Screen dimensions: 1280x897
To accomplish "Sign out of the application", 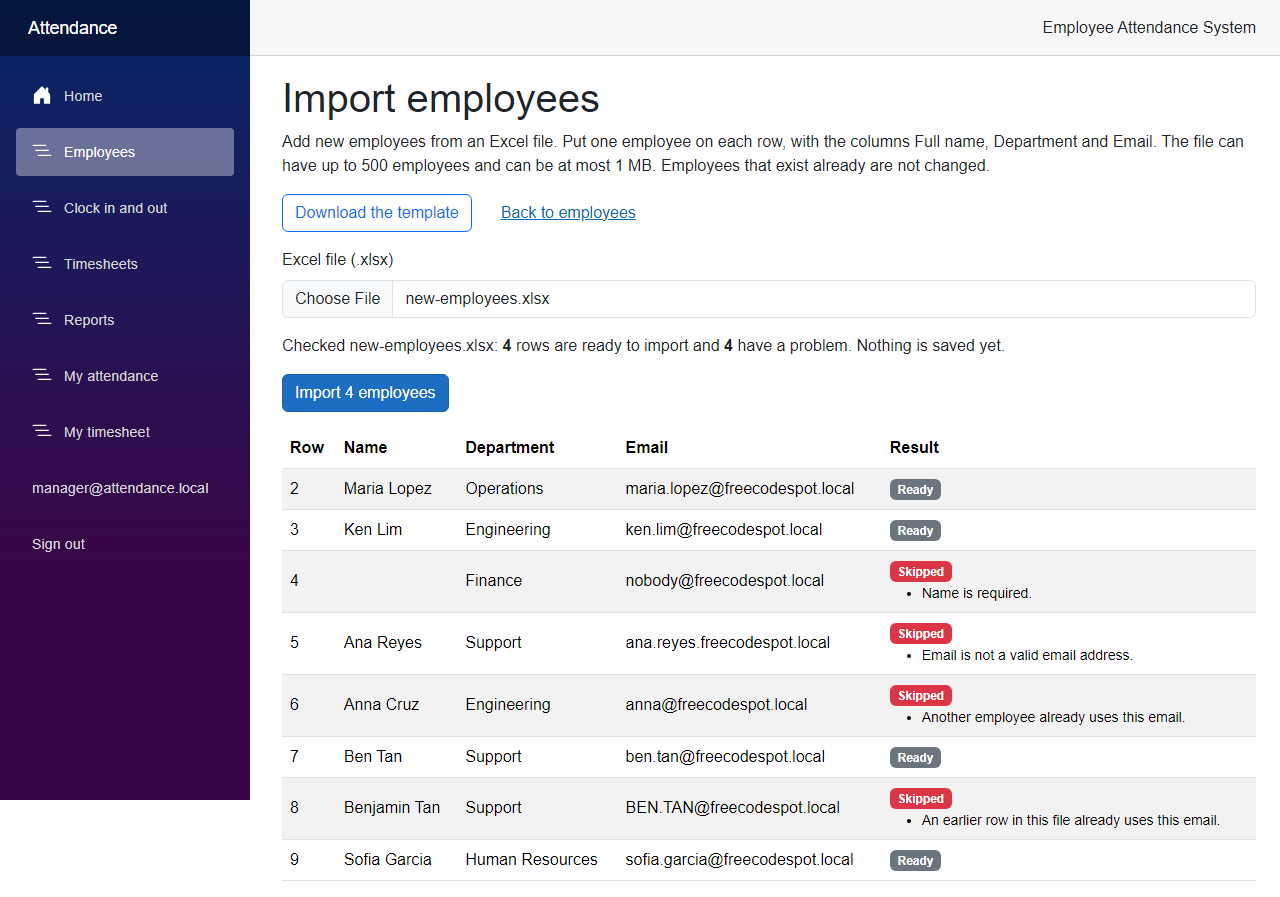I will 58,544.
